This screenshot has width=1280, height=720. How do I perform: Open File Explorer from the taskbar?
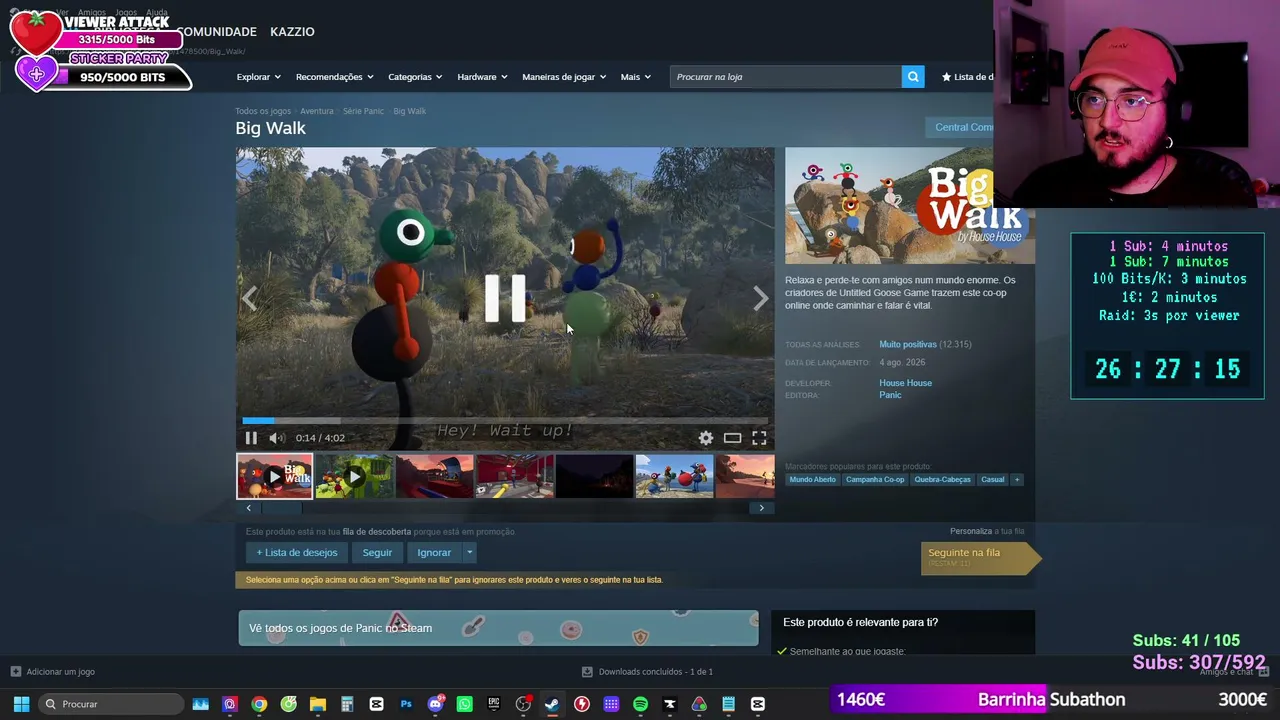coord(318,704)
